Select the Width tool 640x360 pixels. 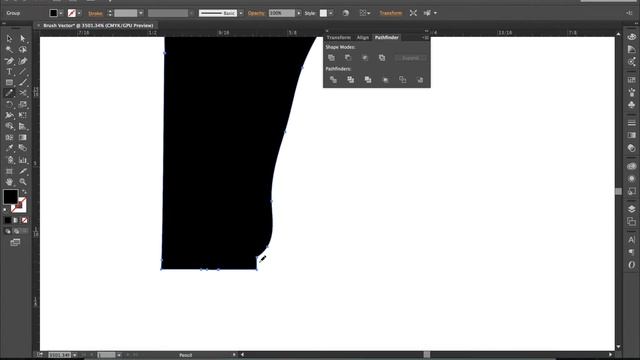(x=9, y=116)
